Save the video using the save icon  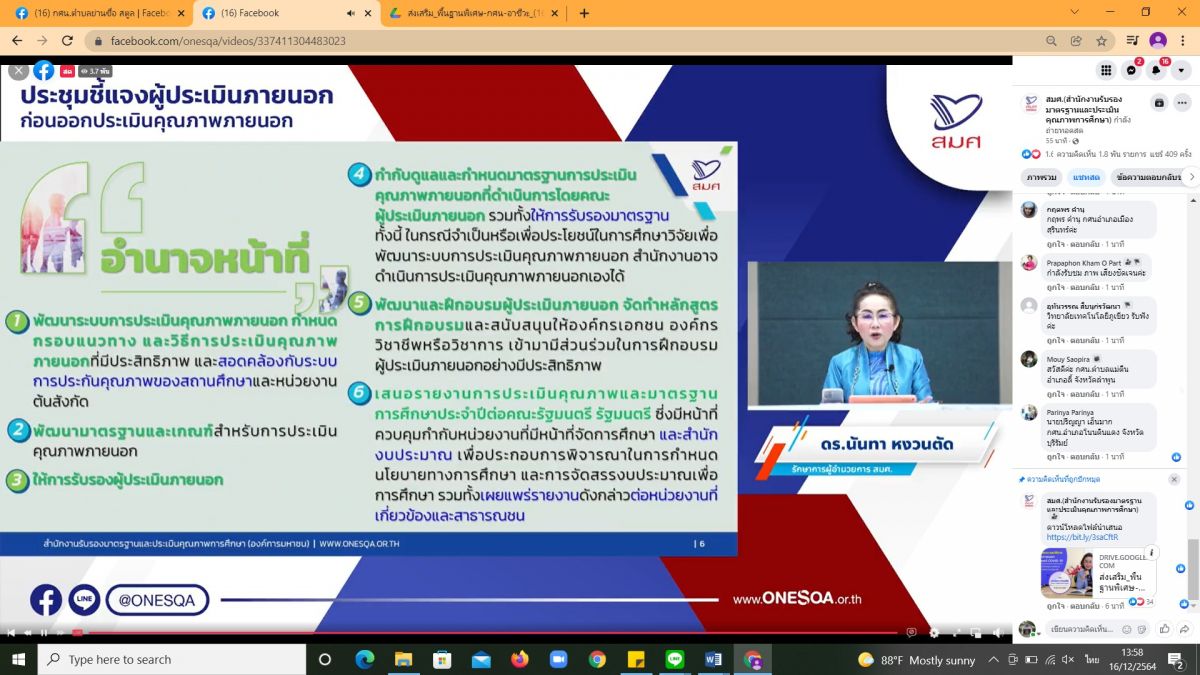tap(1159, 102)
